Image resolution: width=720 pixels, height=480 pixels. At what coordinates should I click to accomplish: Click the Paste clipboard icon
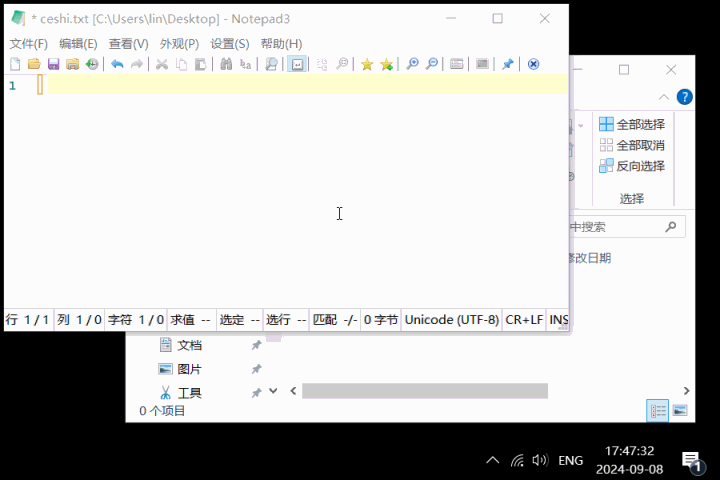pos(200,64)
